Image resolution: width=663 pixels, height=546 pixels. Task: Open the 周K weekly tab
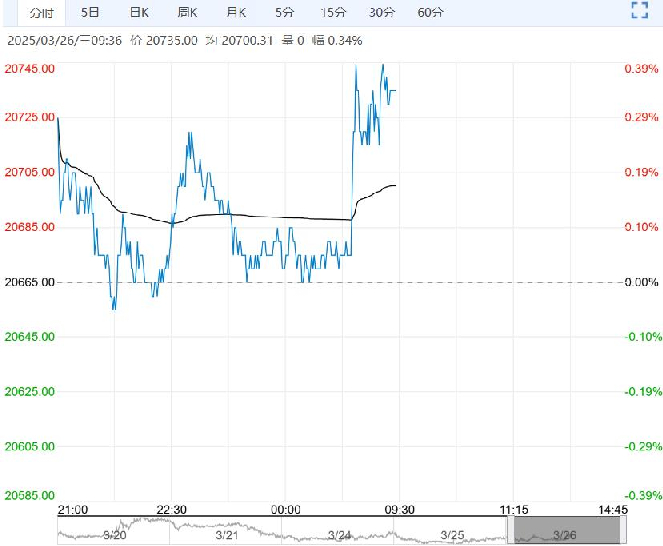pos(187,12)
